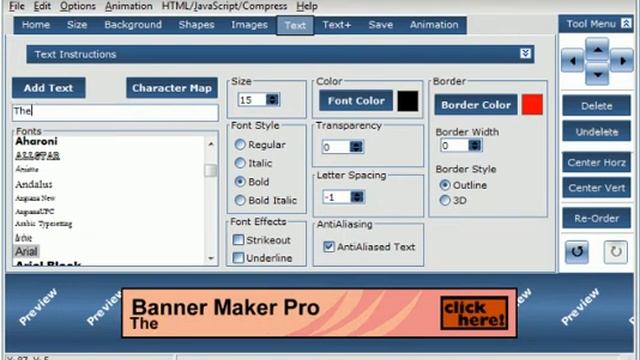
Task: Open the Options menu
Action: pos(78,6)
